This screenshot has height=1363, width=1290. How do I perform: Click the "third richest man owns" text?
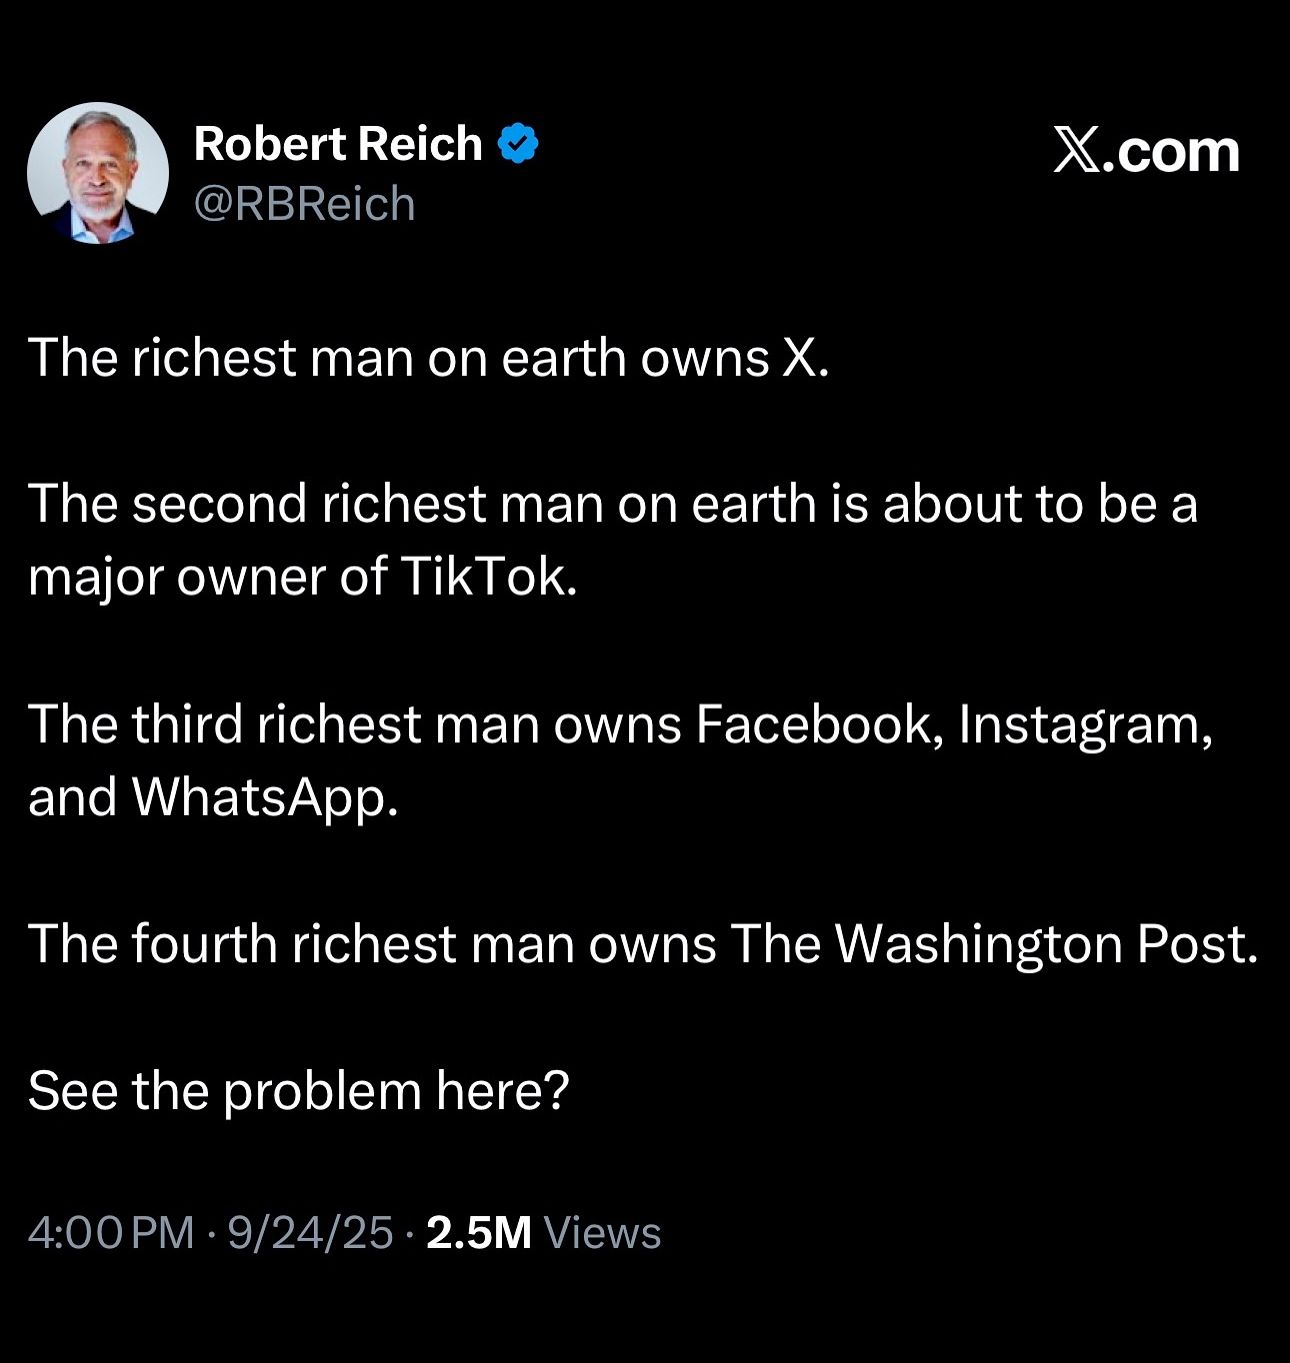tap(406, 724)
